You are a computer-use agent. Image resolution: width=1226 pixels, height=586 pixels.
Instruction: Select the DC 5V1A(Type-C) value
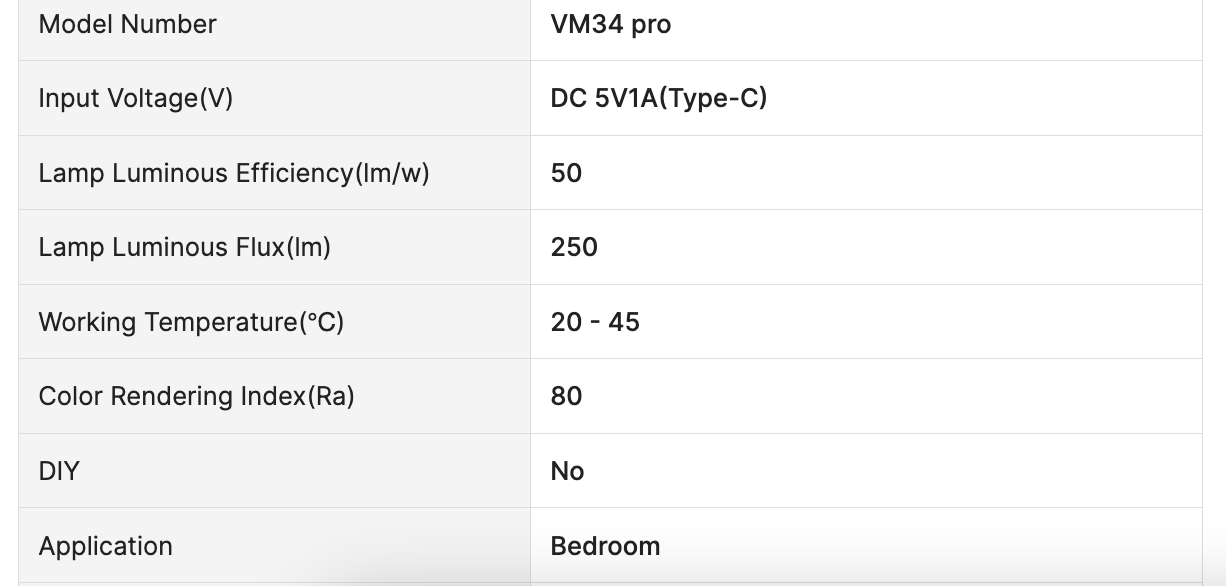658,98
